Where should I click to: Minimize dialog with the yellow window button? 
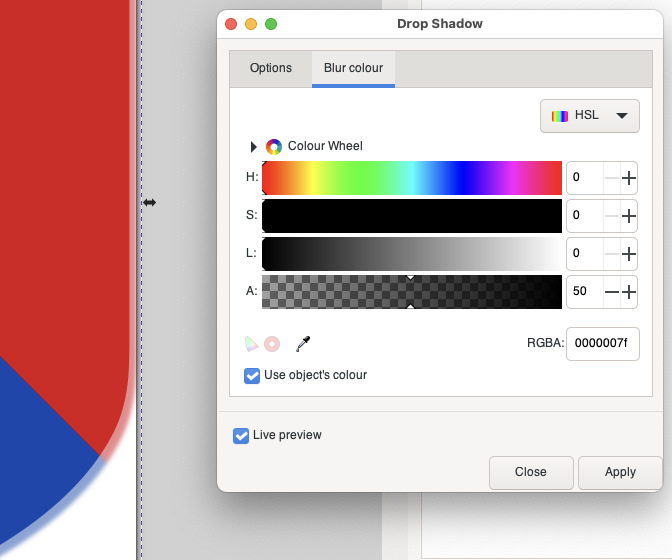[251, 24]
